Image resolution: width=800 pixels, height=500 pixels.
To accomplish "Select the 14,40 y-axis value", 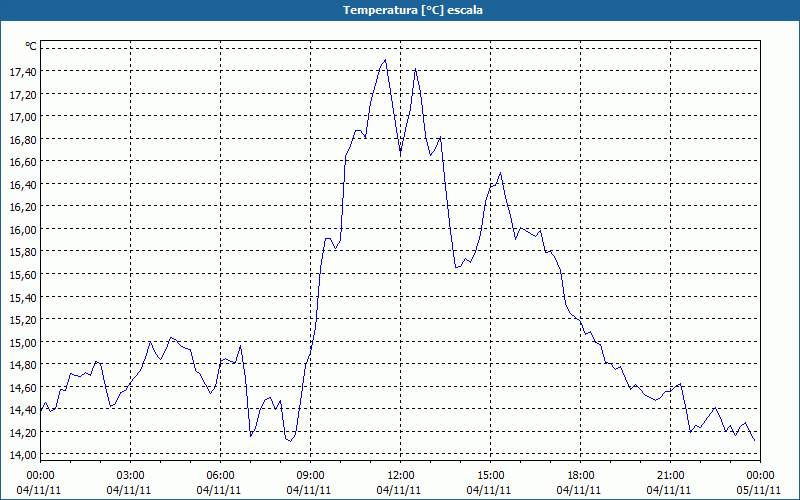I will pos(23,410).
